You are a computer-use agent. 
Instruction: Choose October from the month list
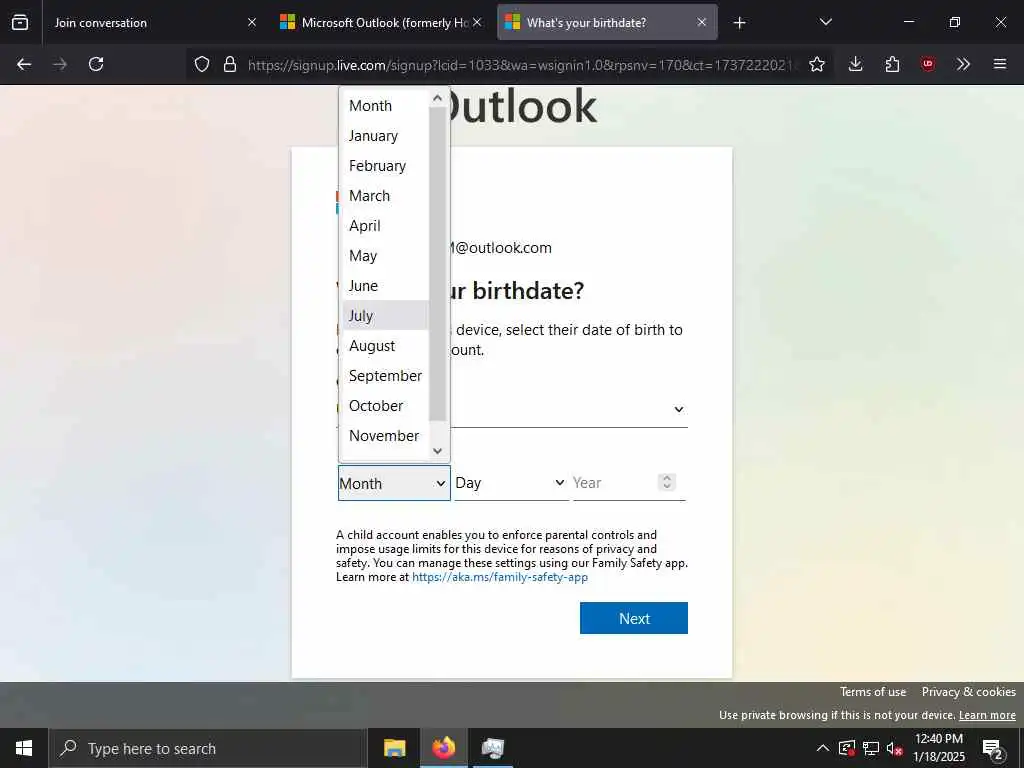click(385, 406)
